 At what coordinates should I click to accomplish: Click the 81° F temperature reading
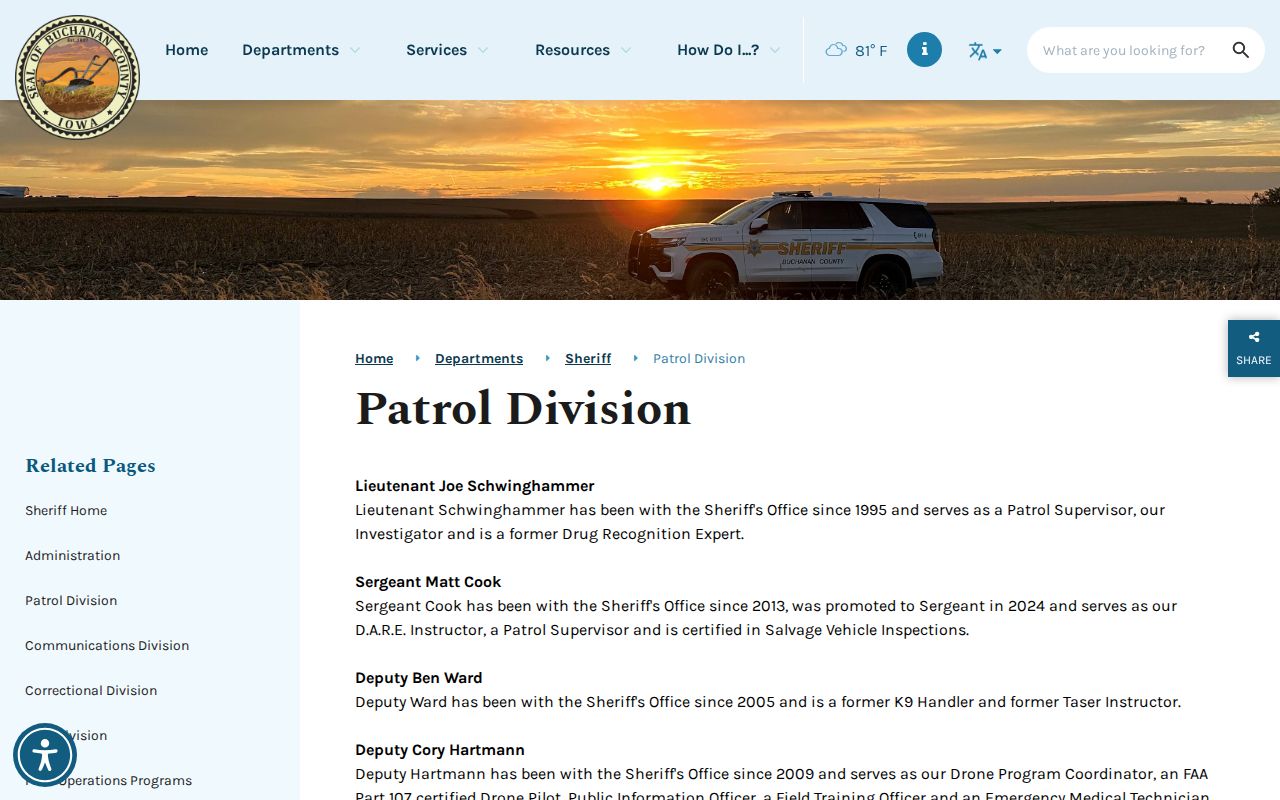coord(871,50)
